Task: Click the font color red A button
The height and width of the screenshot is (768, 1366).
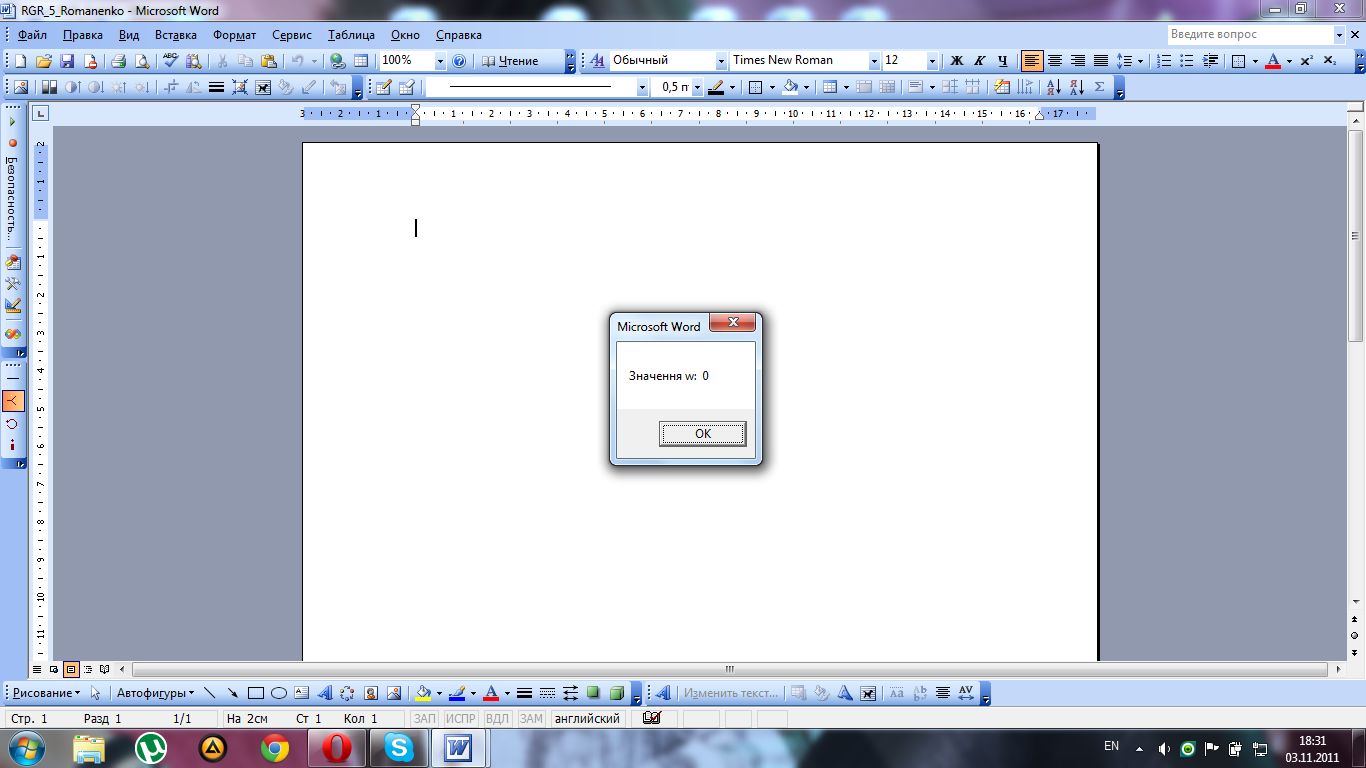Action: 1272,61
